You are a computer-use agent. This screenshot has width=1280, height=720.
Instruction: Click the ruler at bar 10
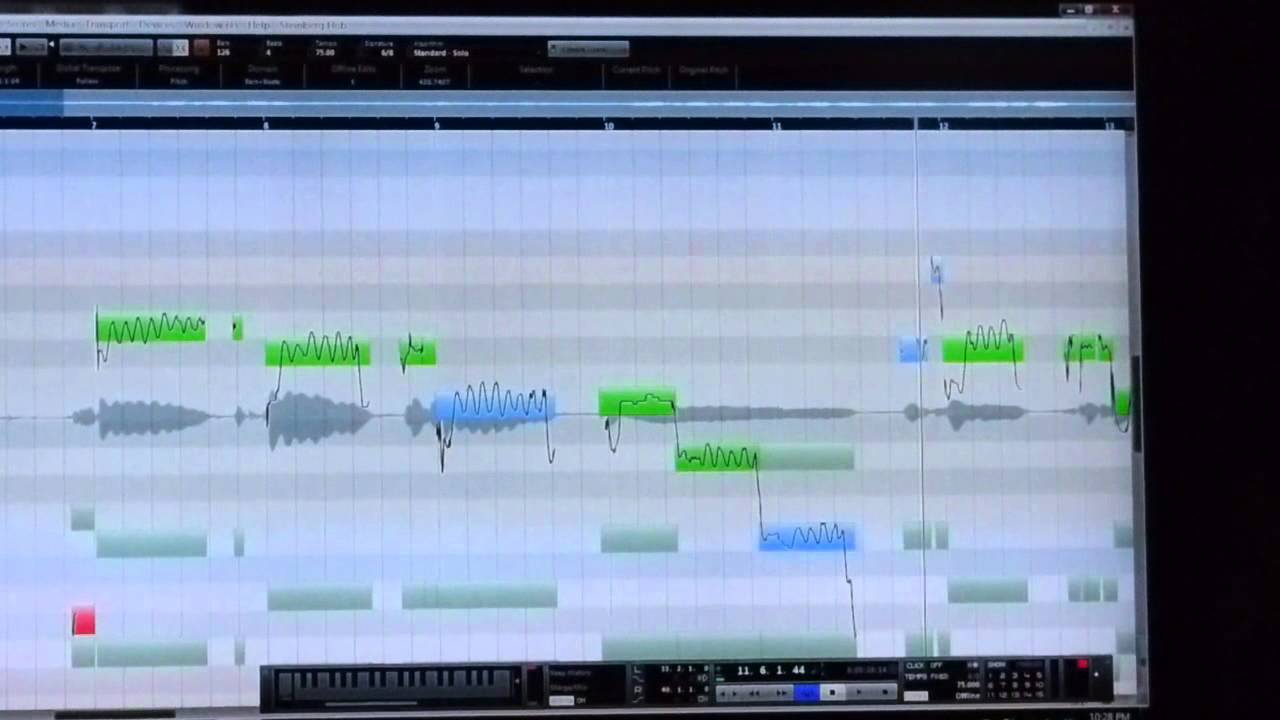click(608, 125)
